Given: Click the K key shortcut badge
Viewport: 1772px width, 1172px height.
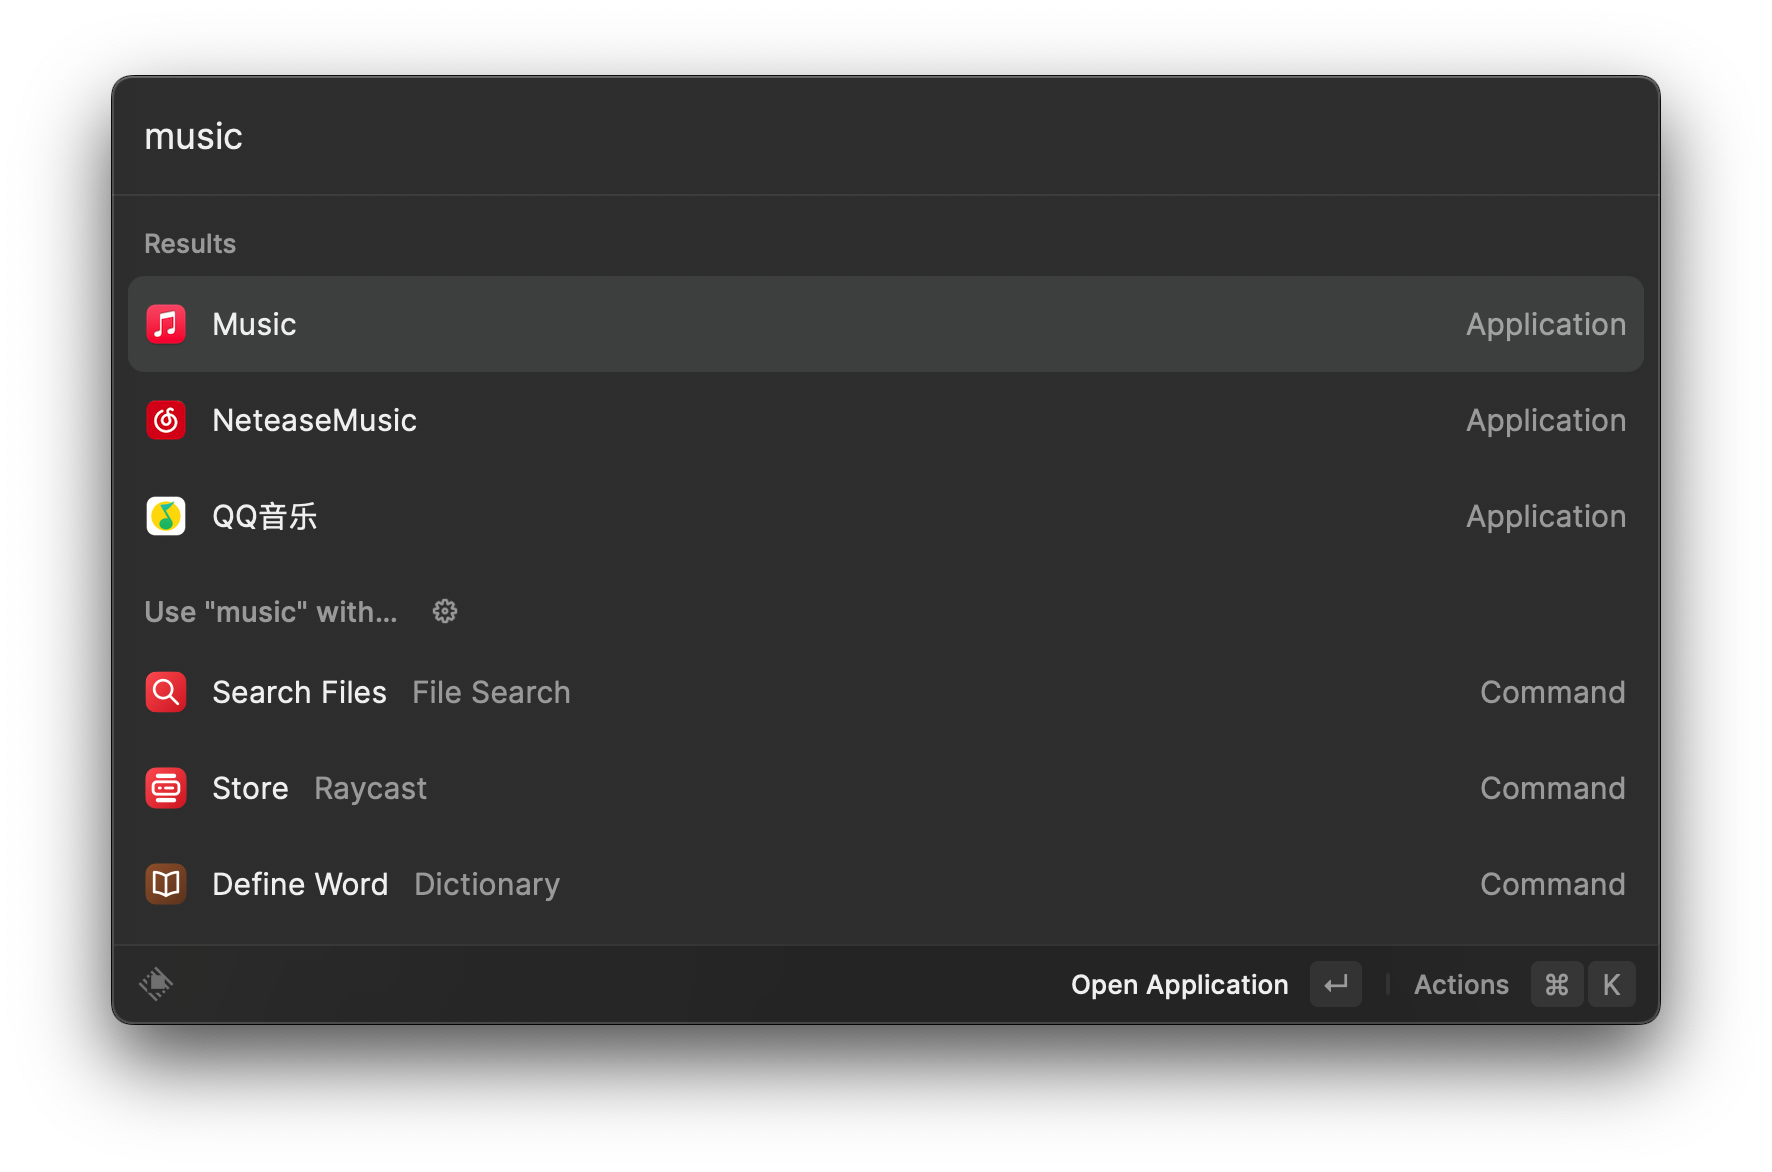Looking at the screenshot, I should click(1611, 985).
